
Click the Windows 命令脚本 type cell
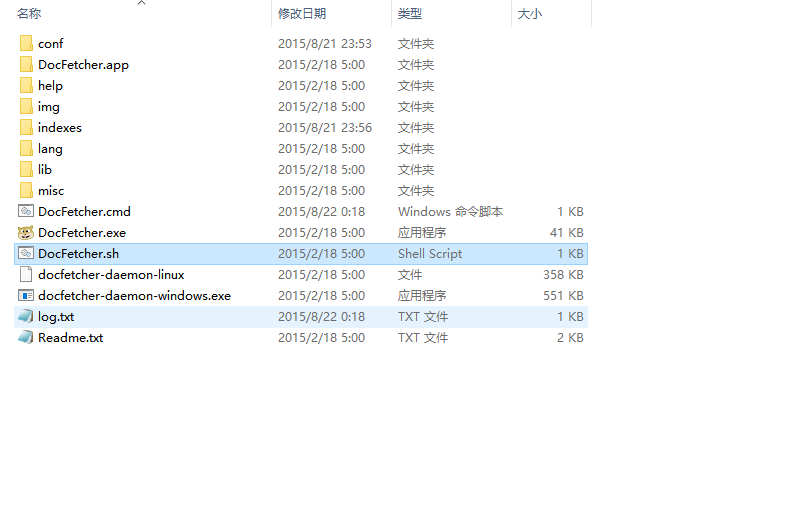click(x=450, y=212)
